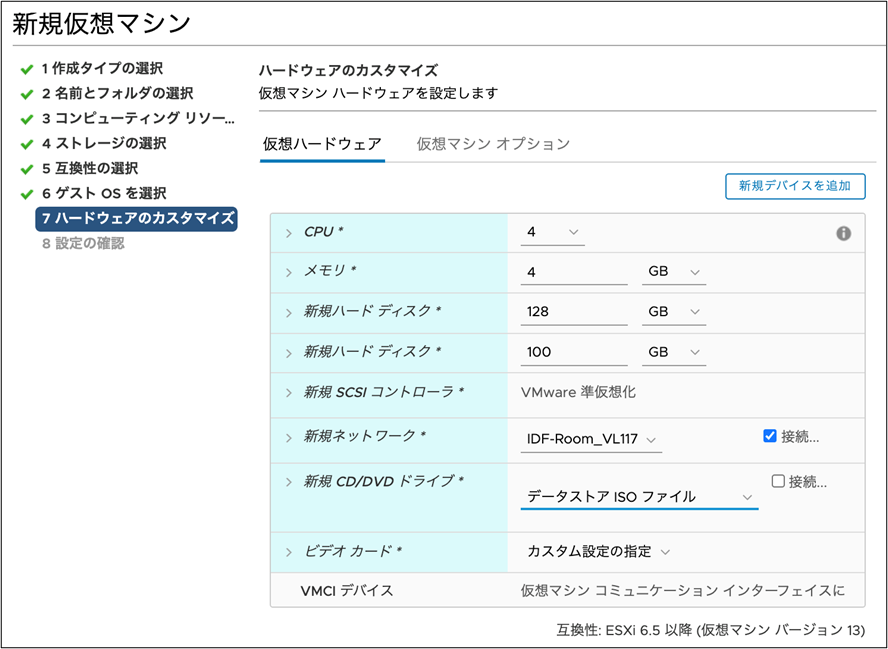Screen dimensions: 888x649
Task: Click the VMCI デバイス label
Action: (347, 591)
